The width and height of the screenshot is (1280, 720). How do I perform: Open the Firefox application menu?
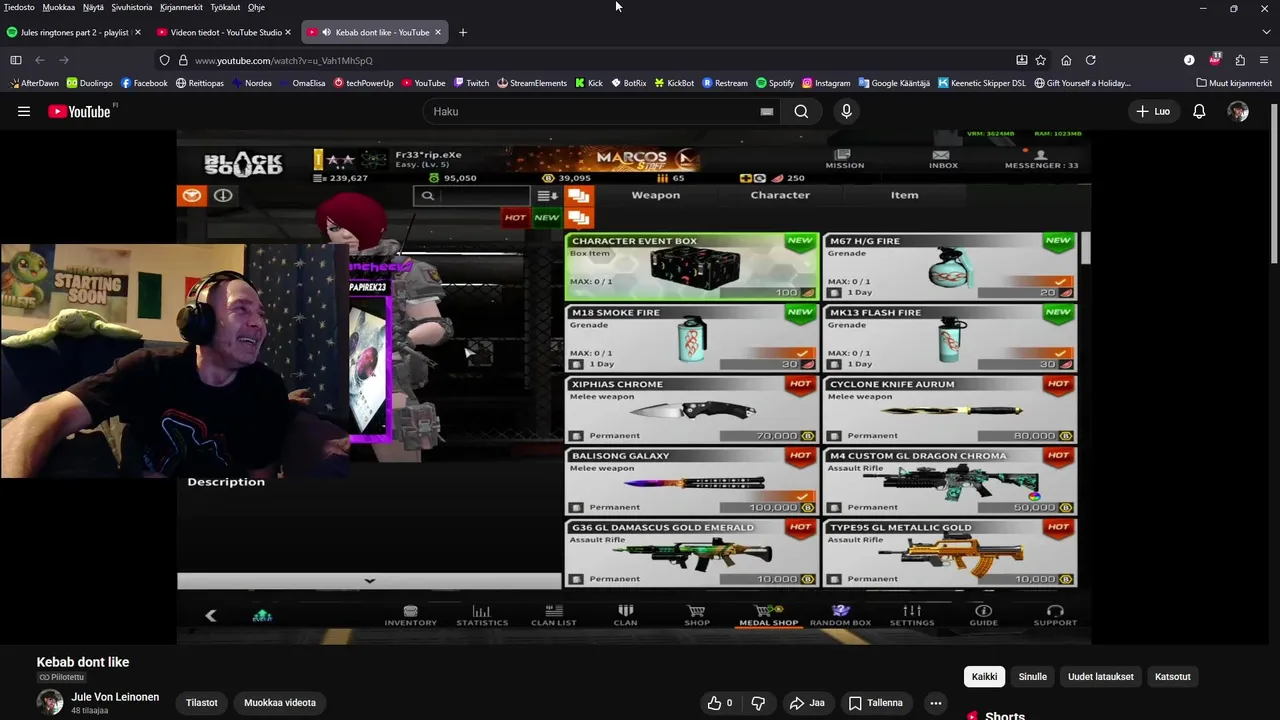pos(1264,60)
